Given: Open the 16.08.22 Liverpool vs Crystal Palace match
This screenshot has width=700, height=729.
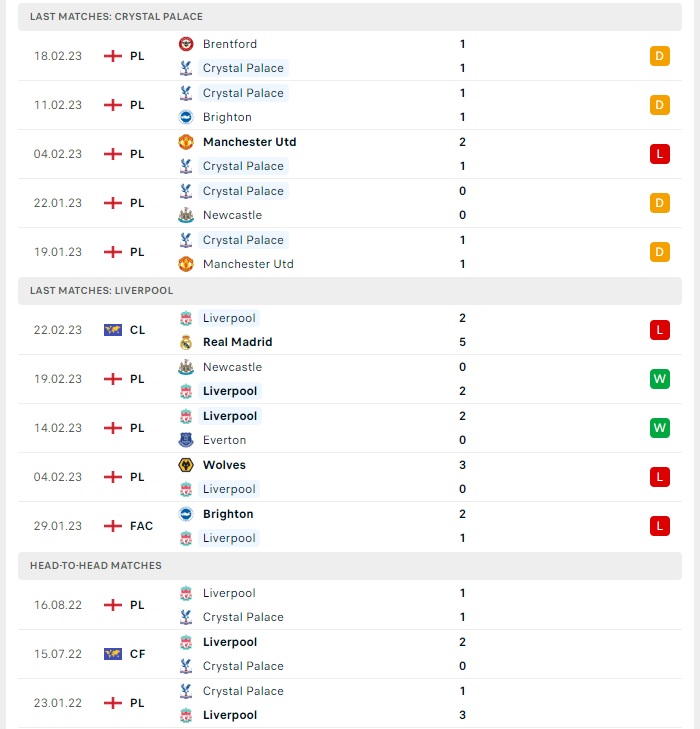Looking at the screenshot, I should click(350, 605).
